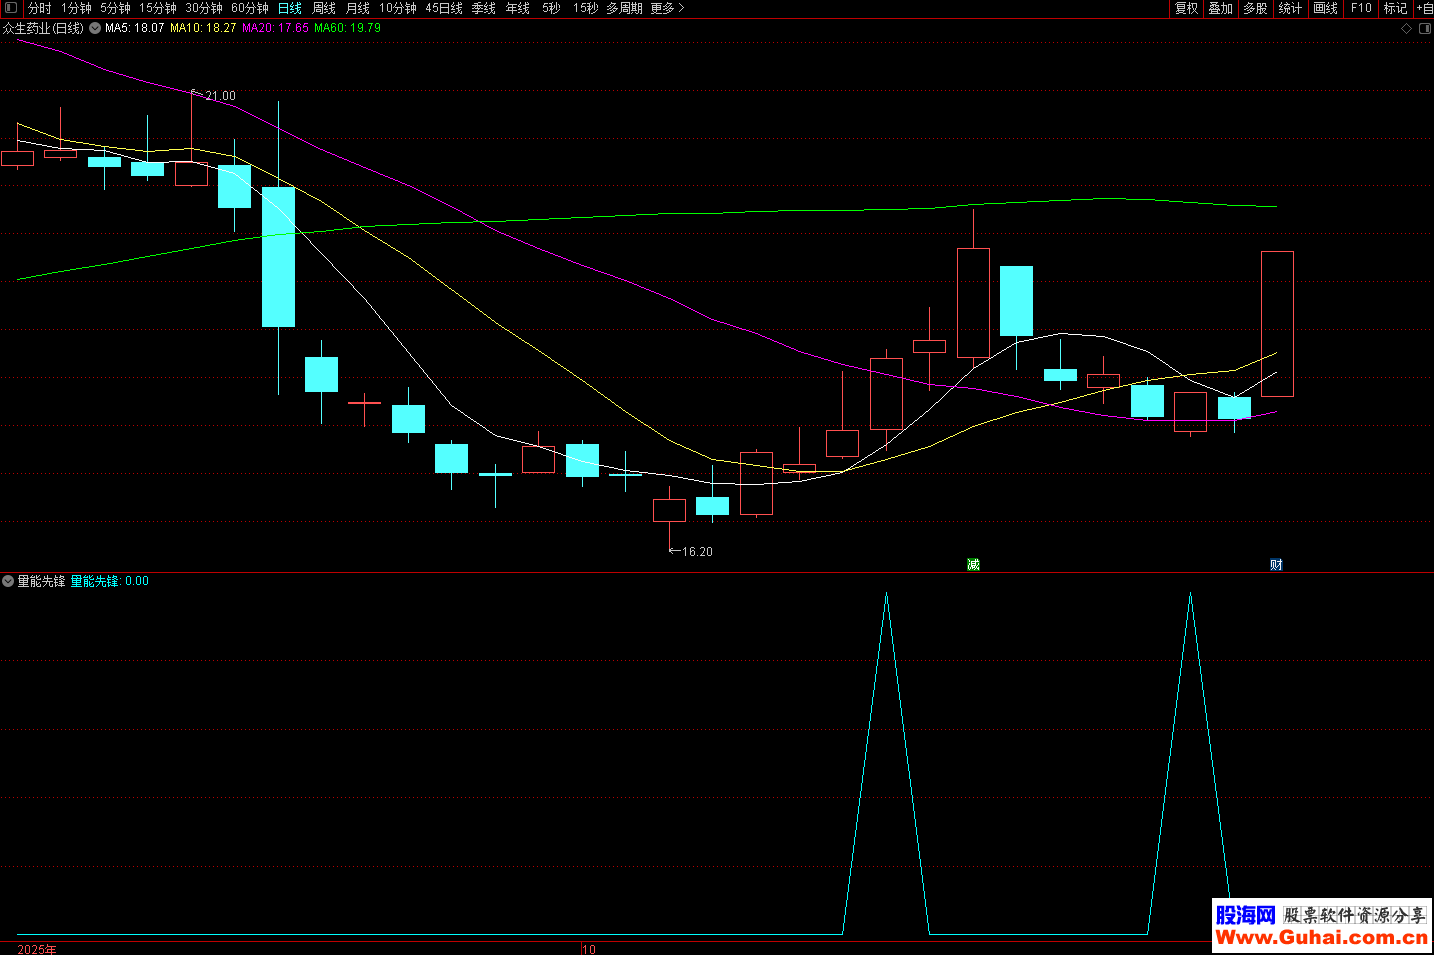Click the blue 财 marker icon
1434x955 pixels.
click(x=1276, y=565)
